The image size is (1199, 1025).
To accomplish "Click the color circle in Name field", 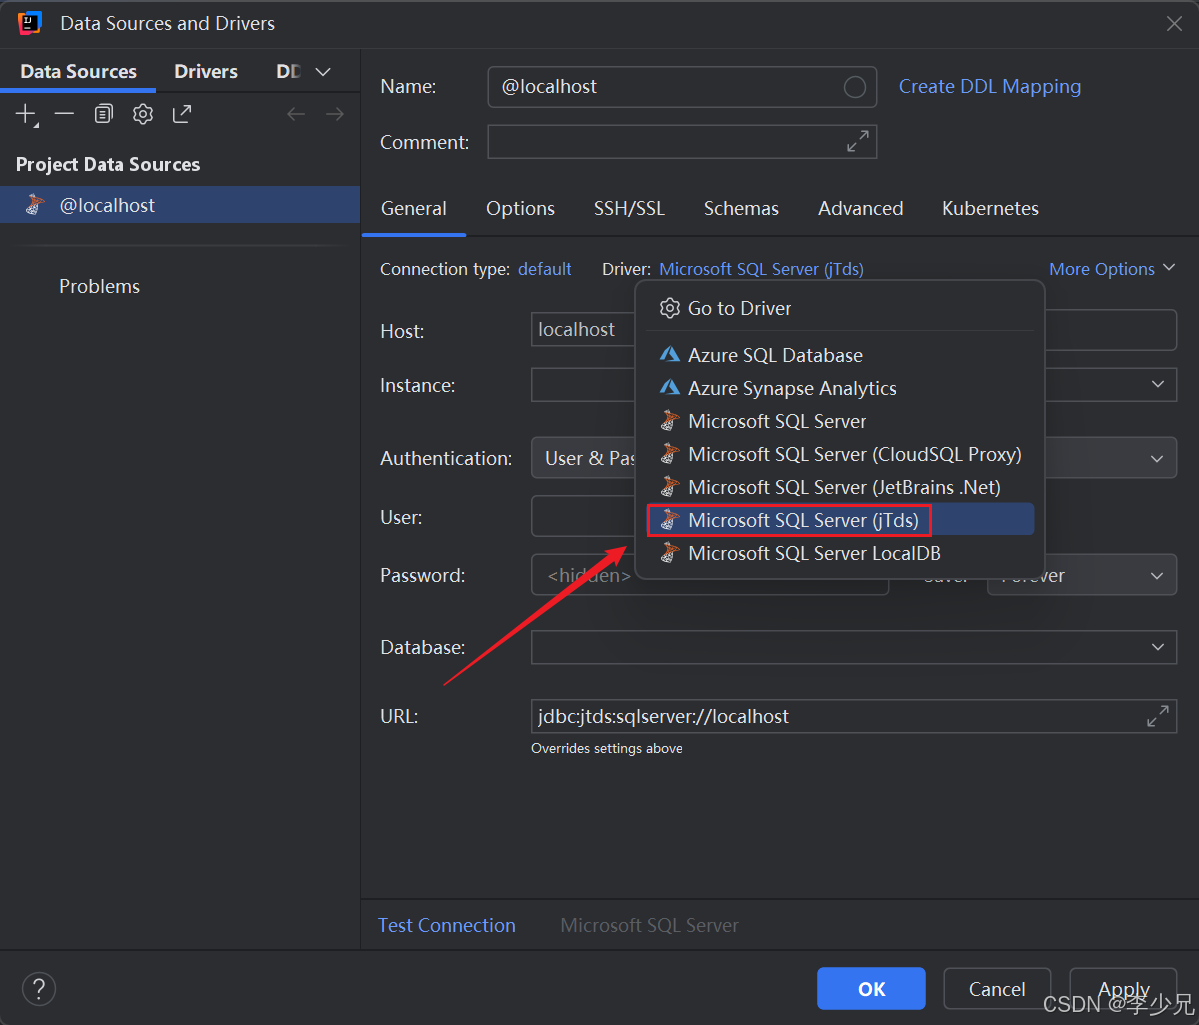I will (x=854, y=87).
